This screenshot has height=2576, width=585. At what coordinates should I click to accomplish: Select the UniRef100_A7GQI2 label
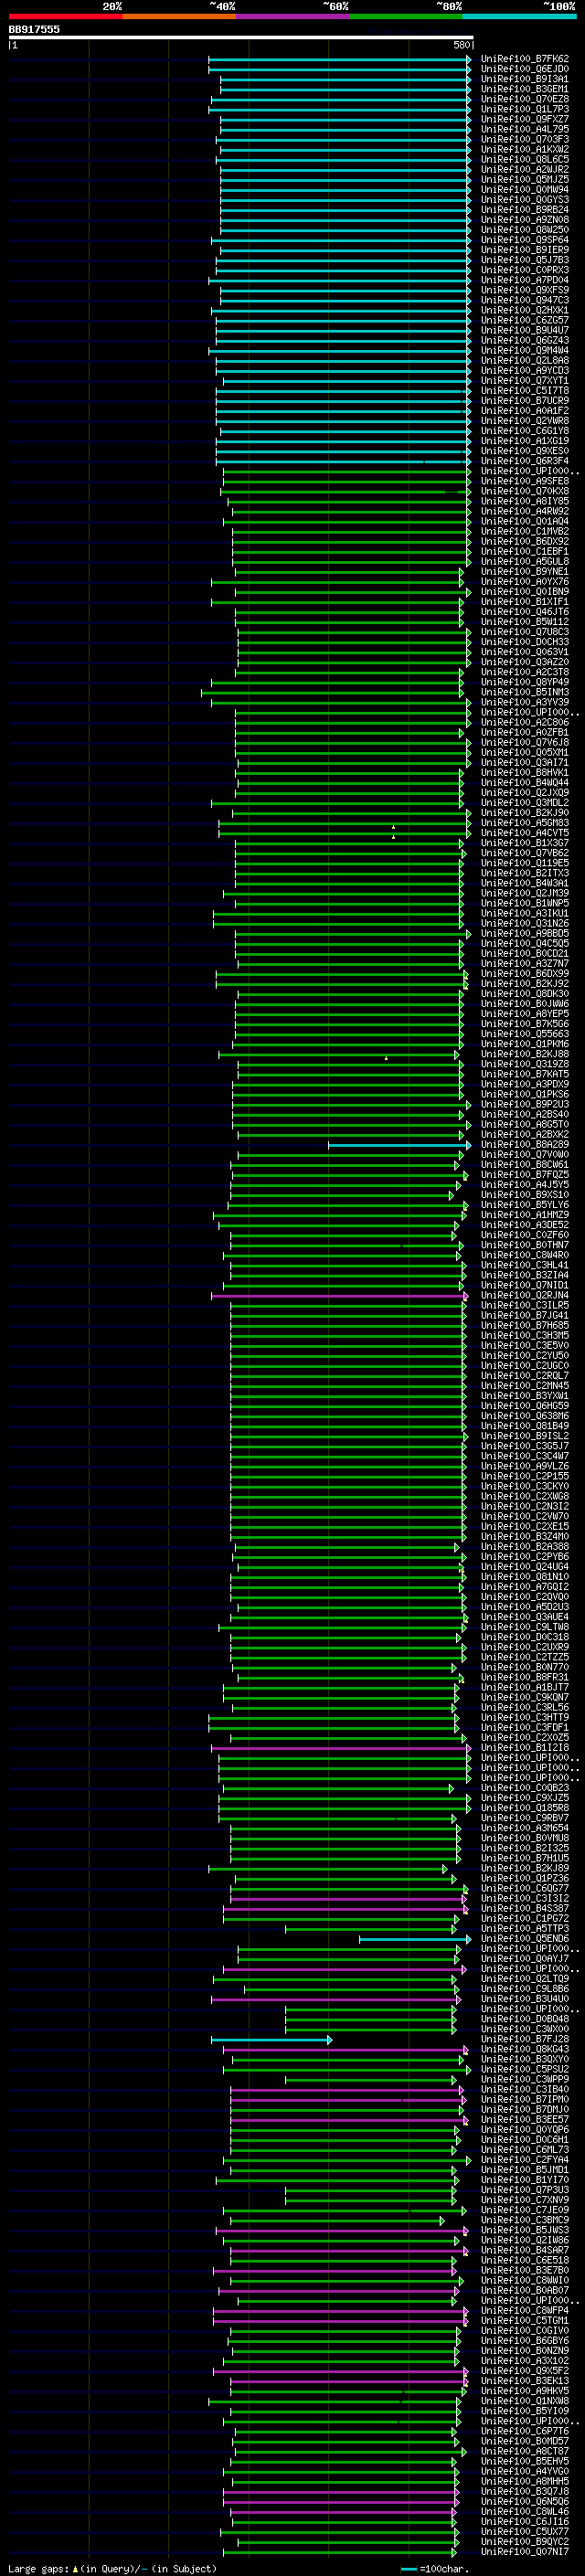(525, 1587)
